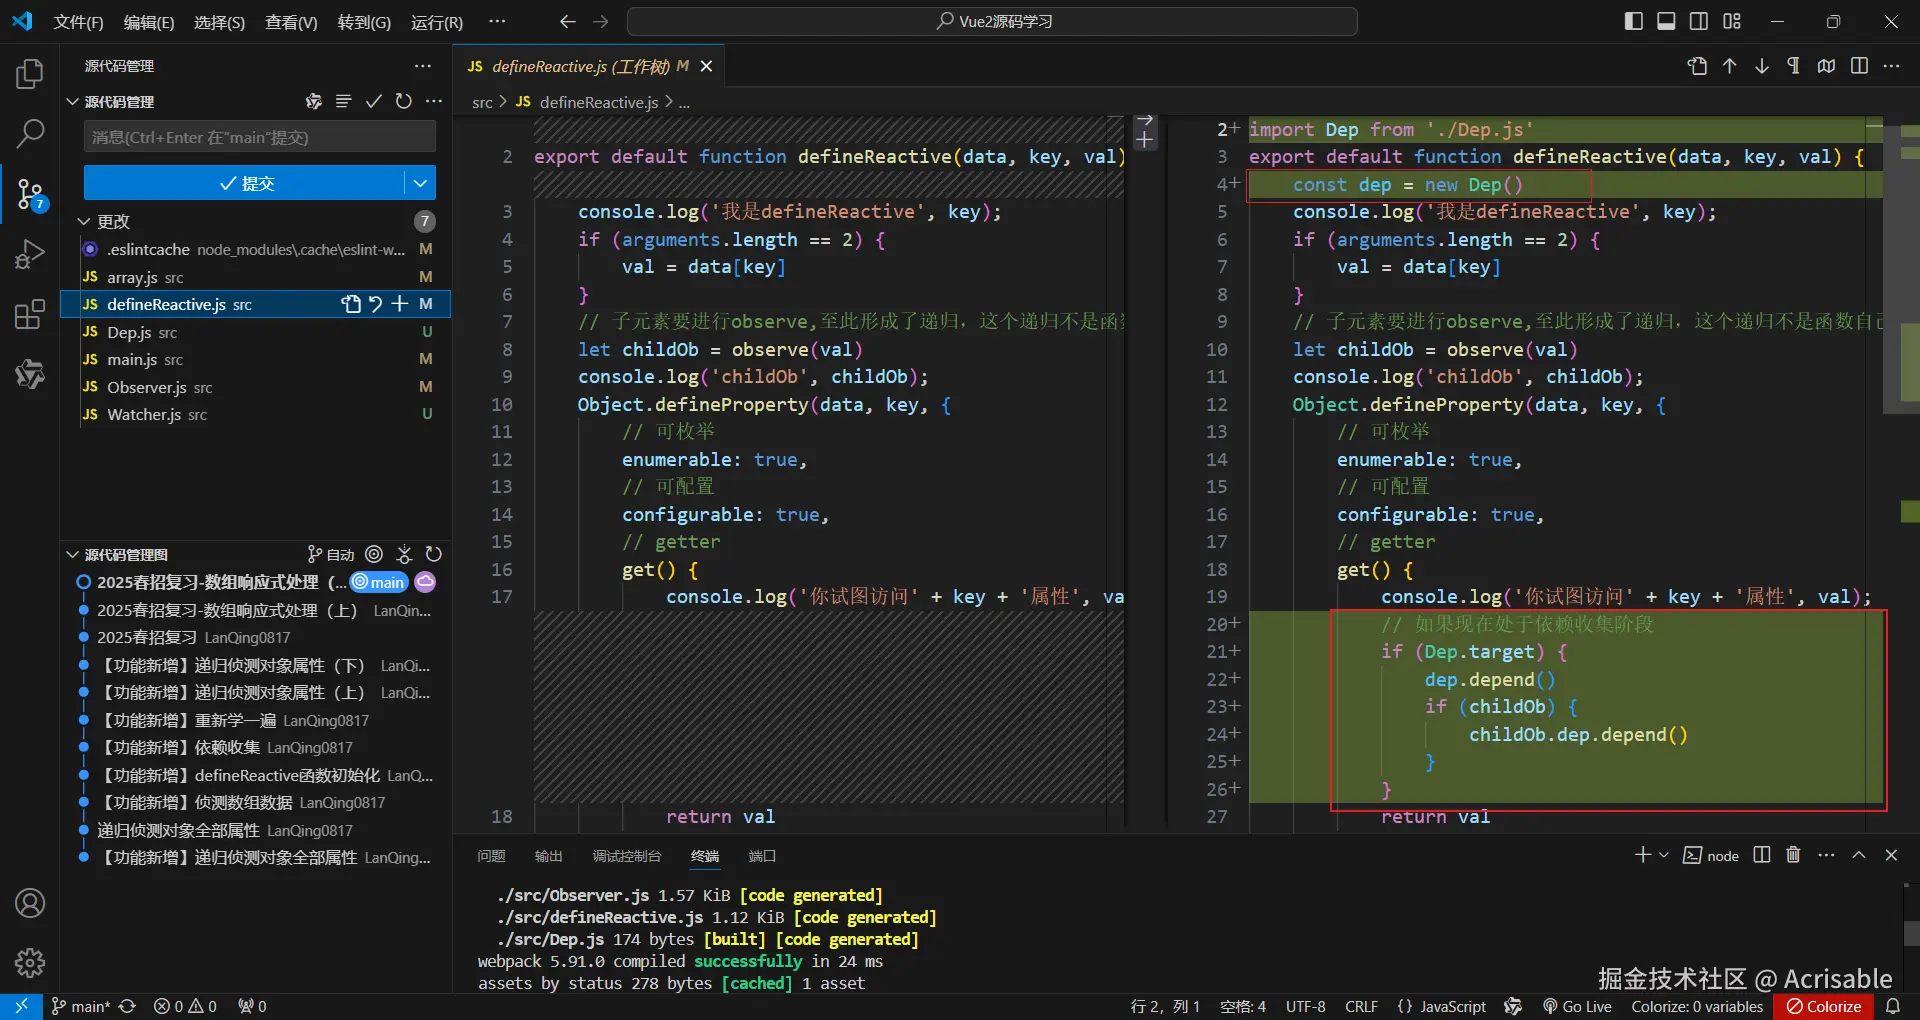Go to next change arrow in diff editor
The height and width of the screenshot is (1020, 1920).
click(x=1762, y=66)
